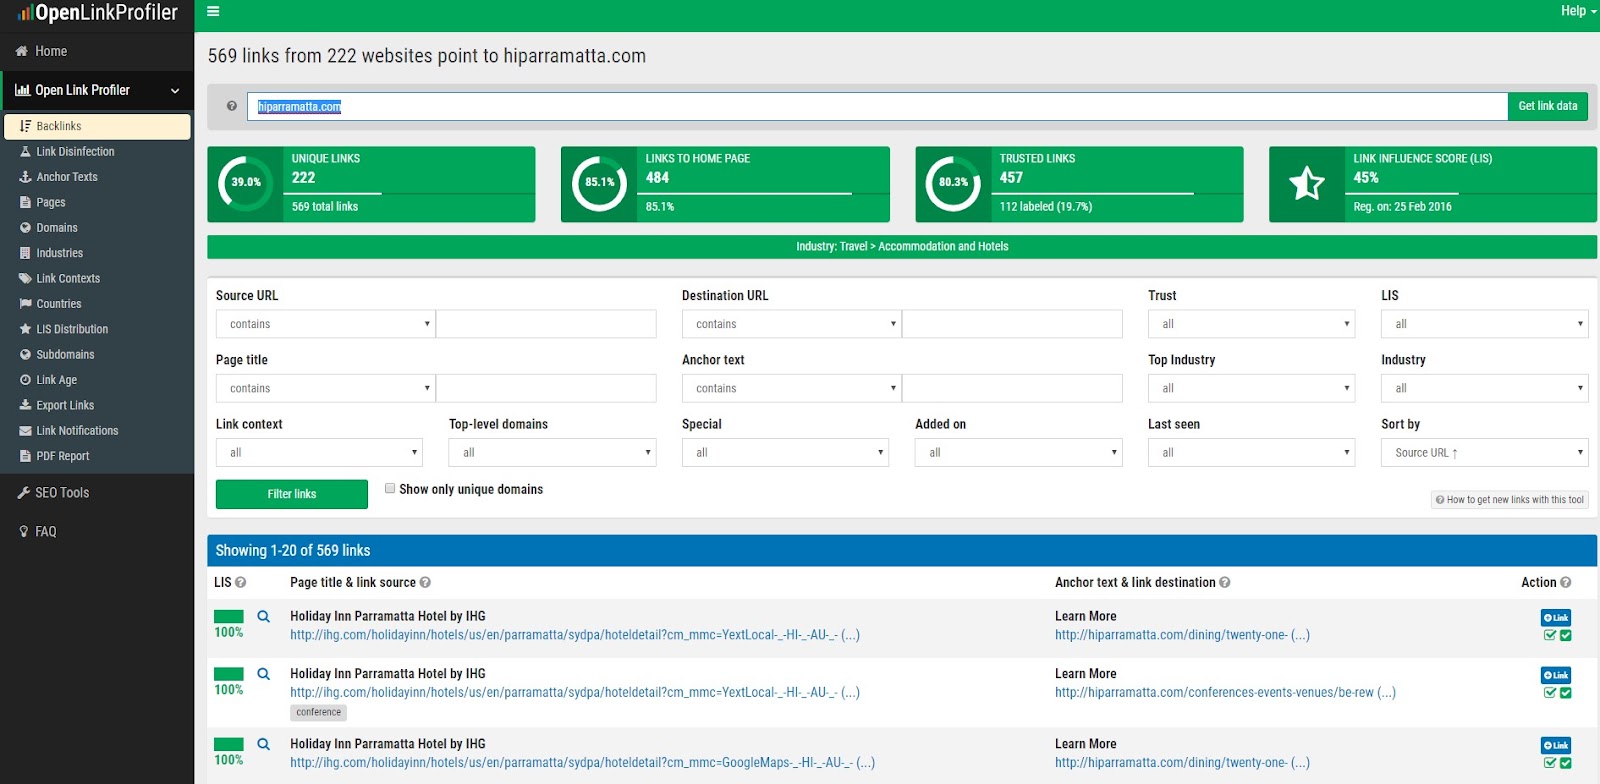
Task: Click the Pages icon in sidebar
Action: 26,202
